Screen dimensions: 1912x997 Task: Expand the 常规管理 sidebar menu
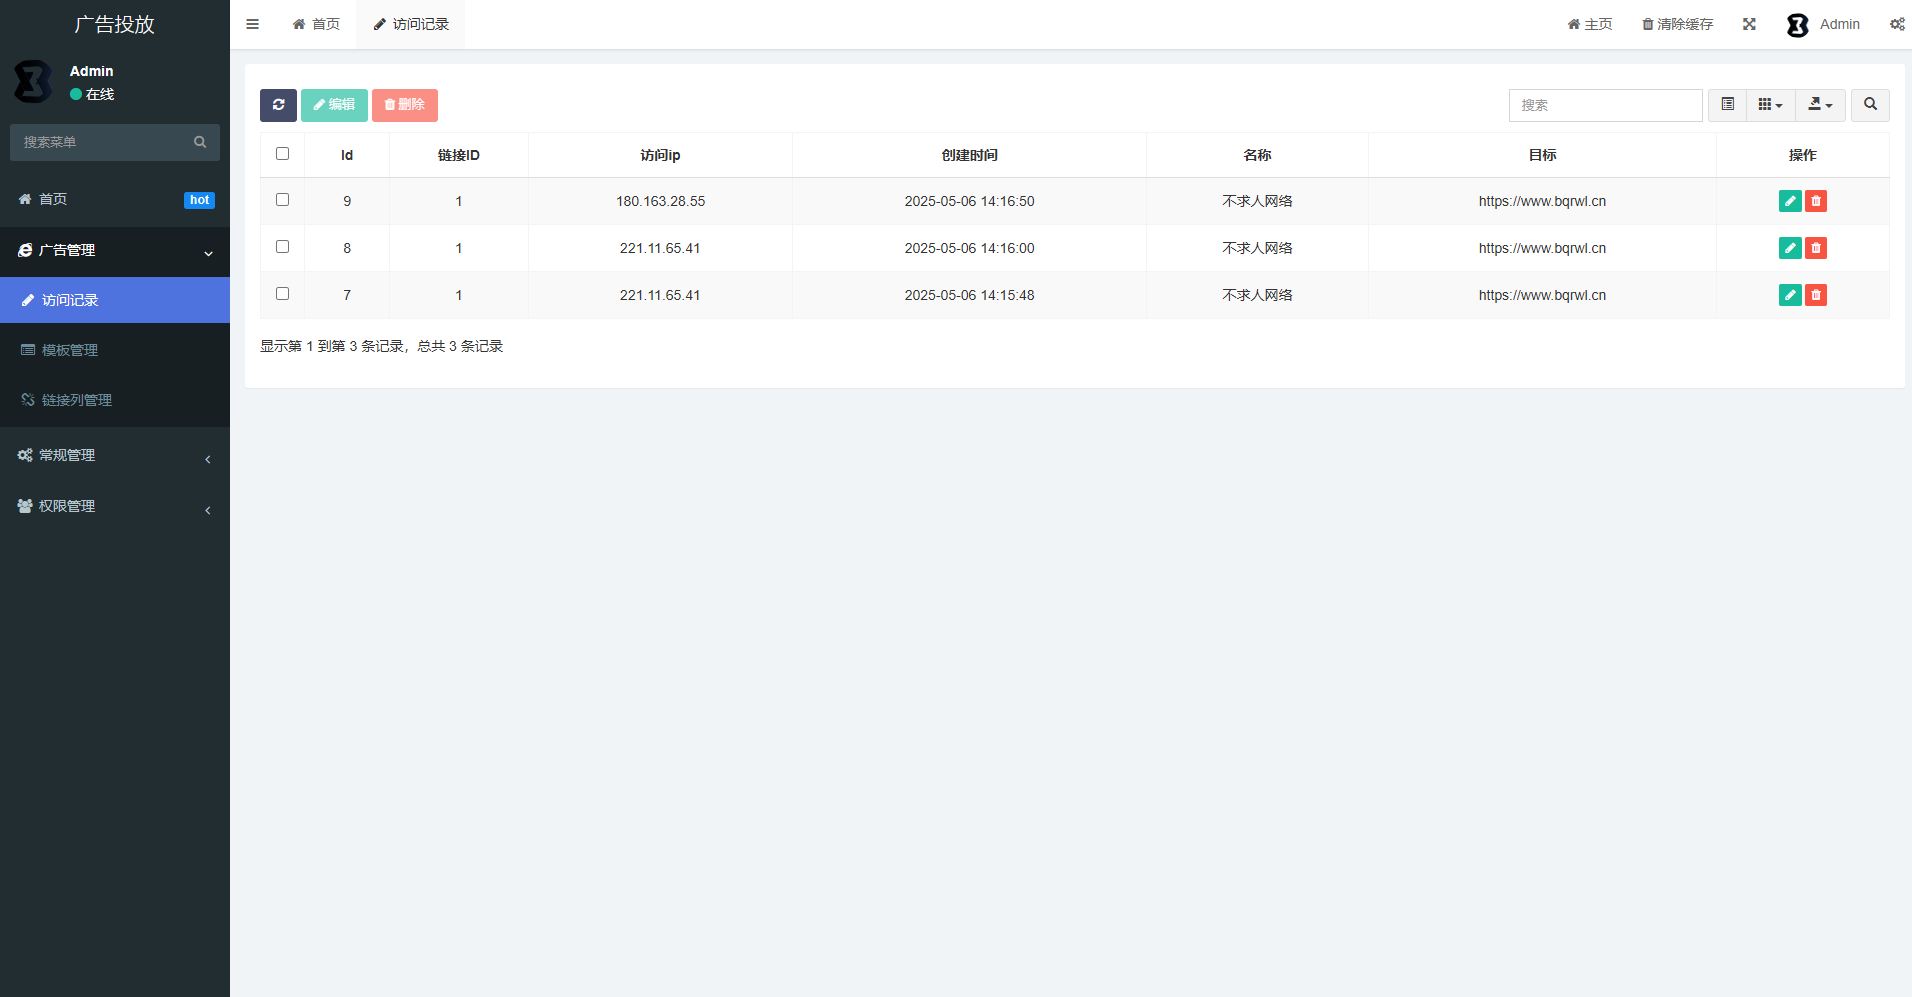click(115, 456)
